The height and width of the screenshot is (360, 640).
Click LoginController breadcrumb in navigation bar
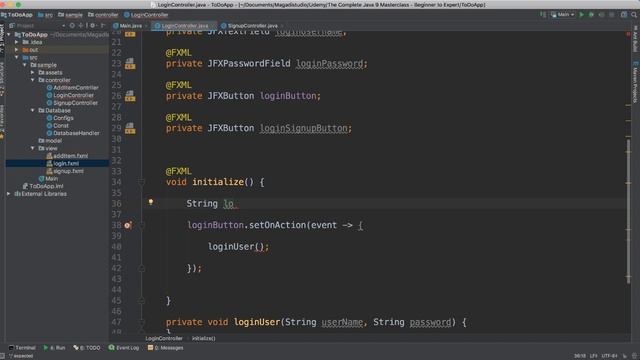pyautogui.click(x=146, y=15)
